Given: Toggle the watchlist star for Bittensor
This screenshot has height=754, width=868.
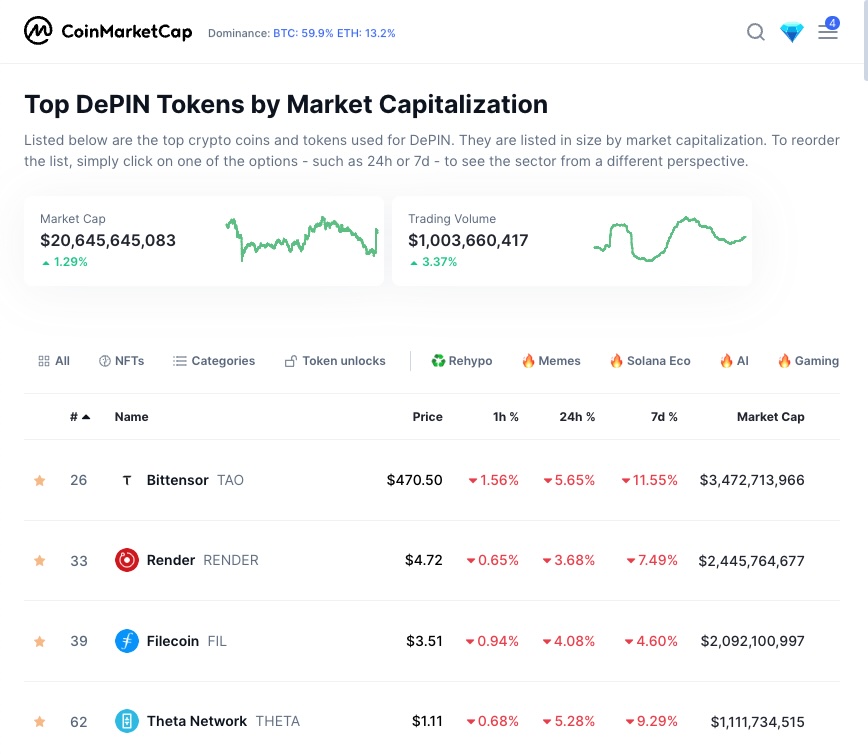Looking at the screenshot, I should (x=39, y=480).
